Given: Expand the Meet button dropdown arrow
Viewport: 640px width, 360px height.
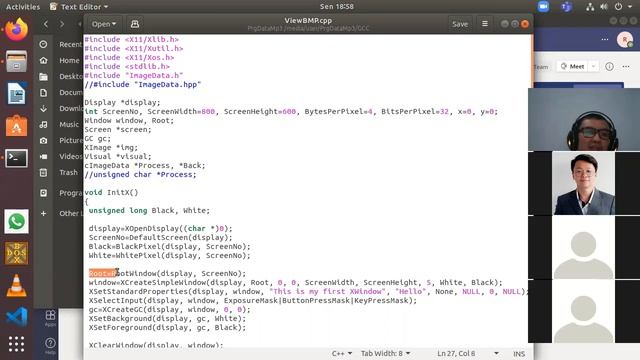Looking at the screenshot, I should (593, 66).
